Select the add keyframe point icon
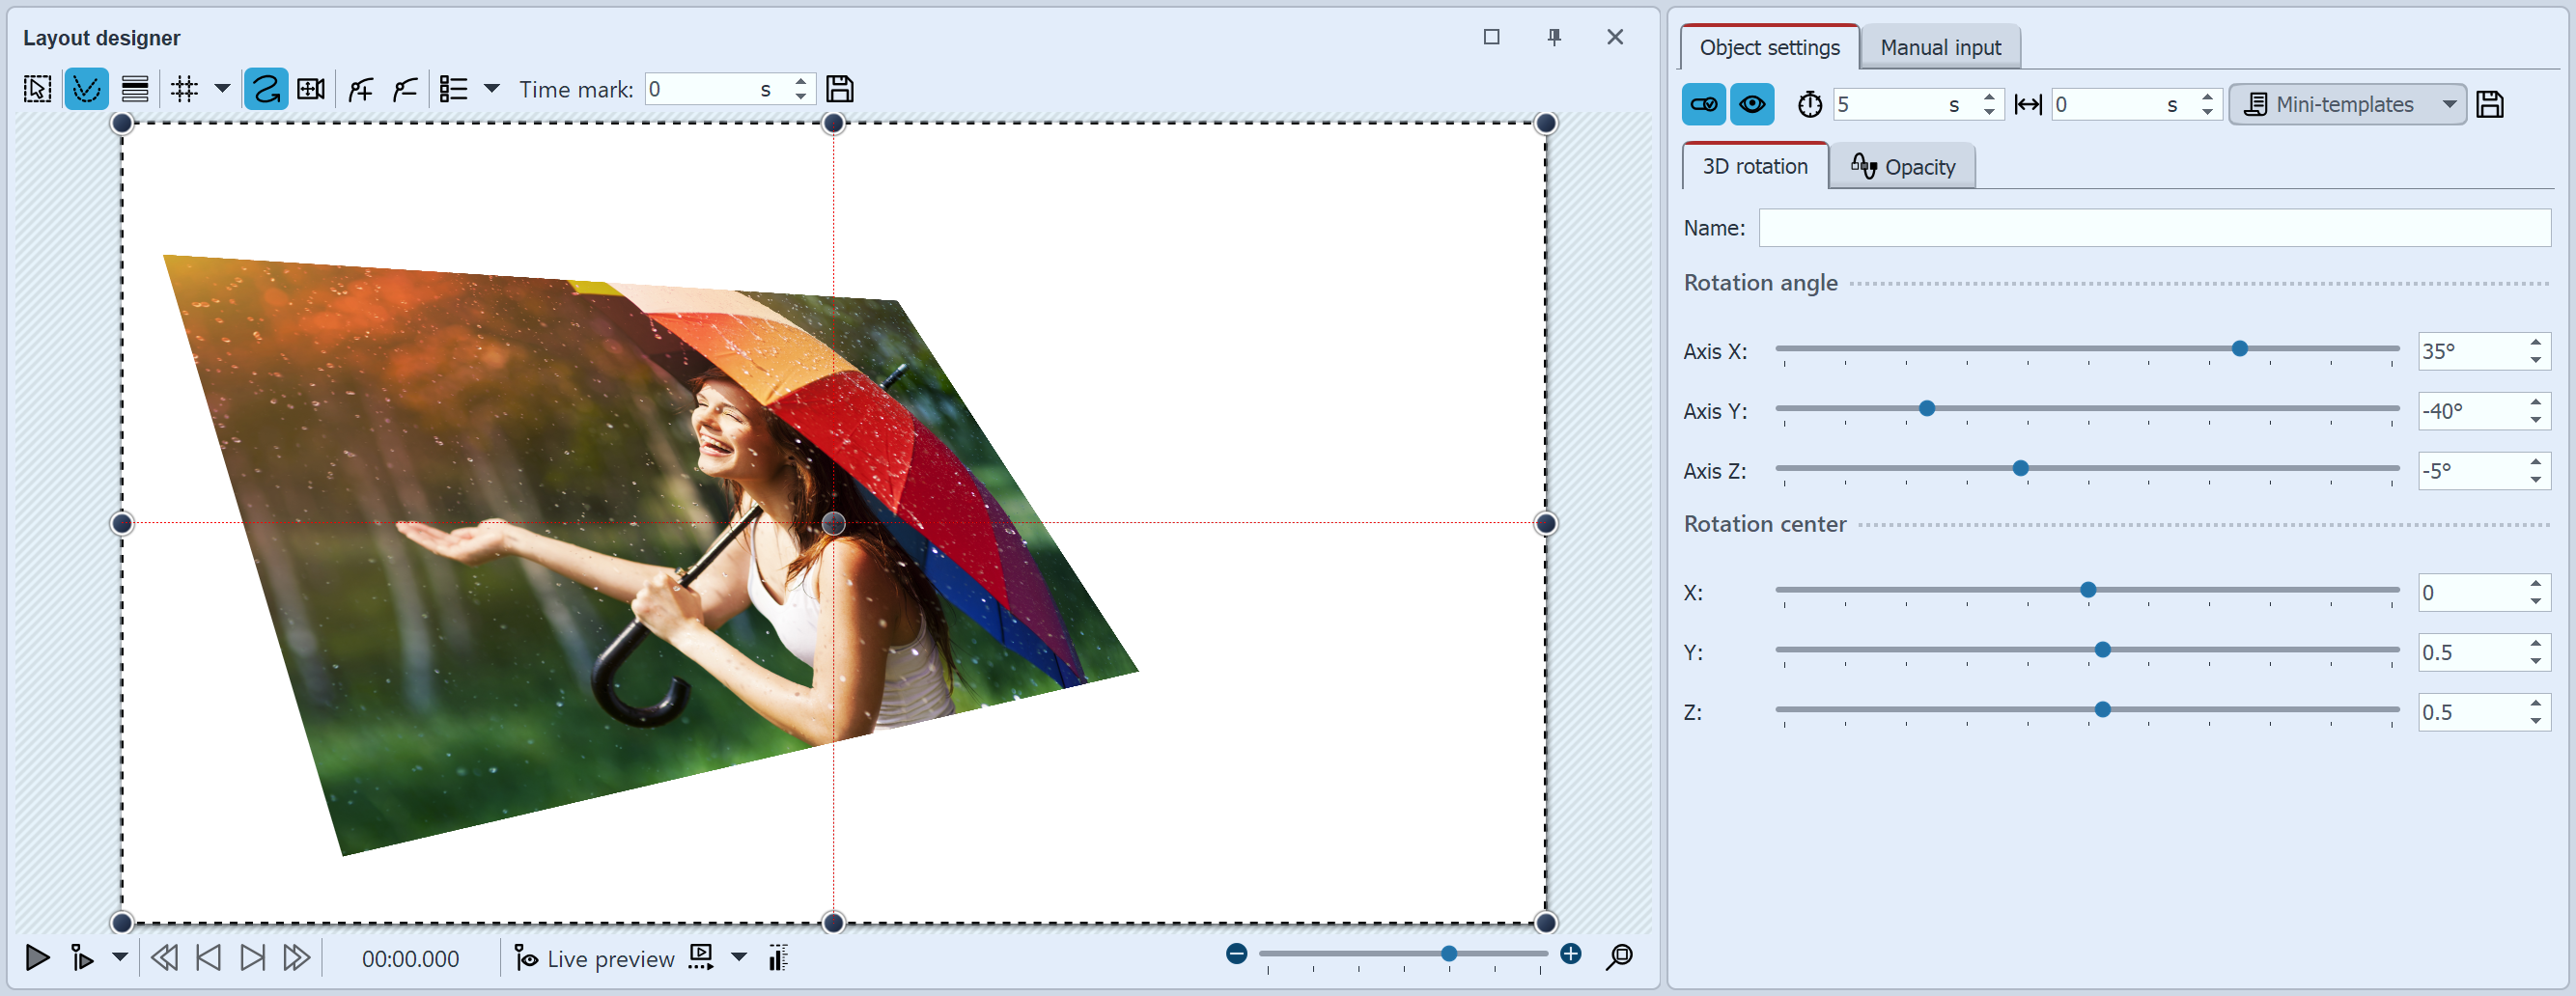The height and width of the screenshot is (996, 2576). point(360,89)
